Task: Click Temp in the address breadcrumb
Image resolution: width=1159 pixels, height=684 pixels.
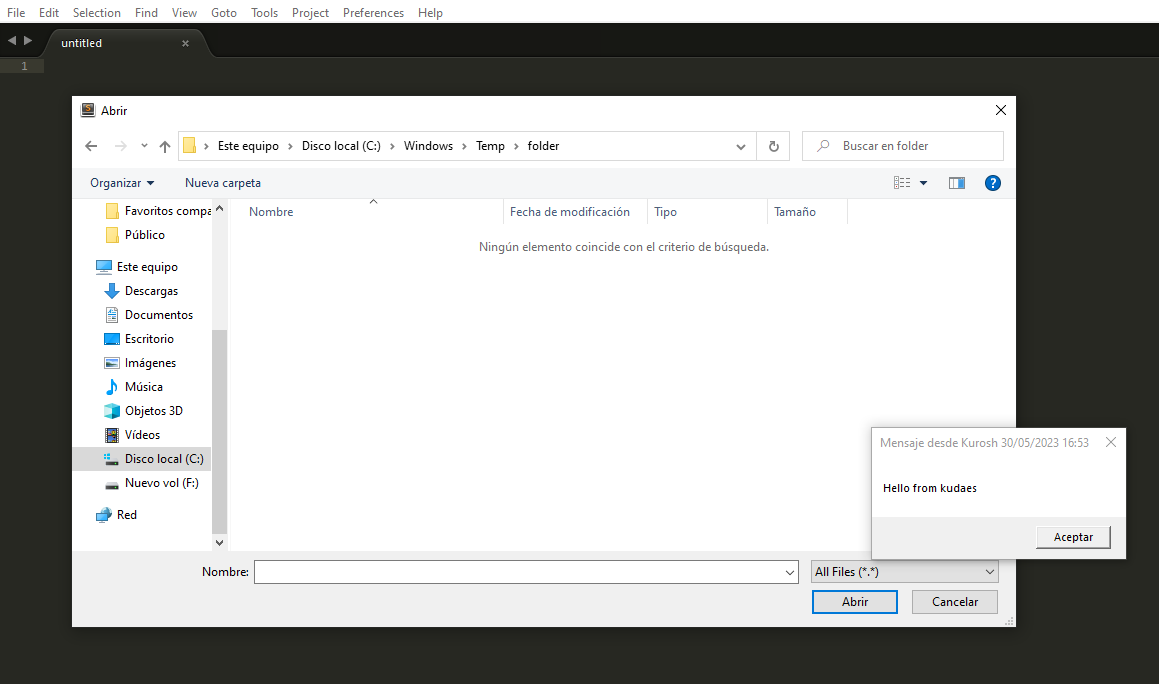Action: click(x=490, y=146)
